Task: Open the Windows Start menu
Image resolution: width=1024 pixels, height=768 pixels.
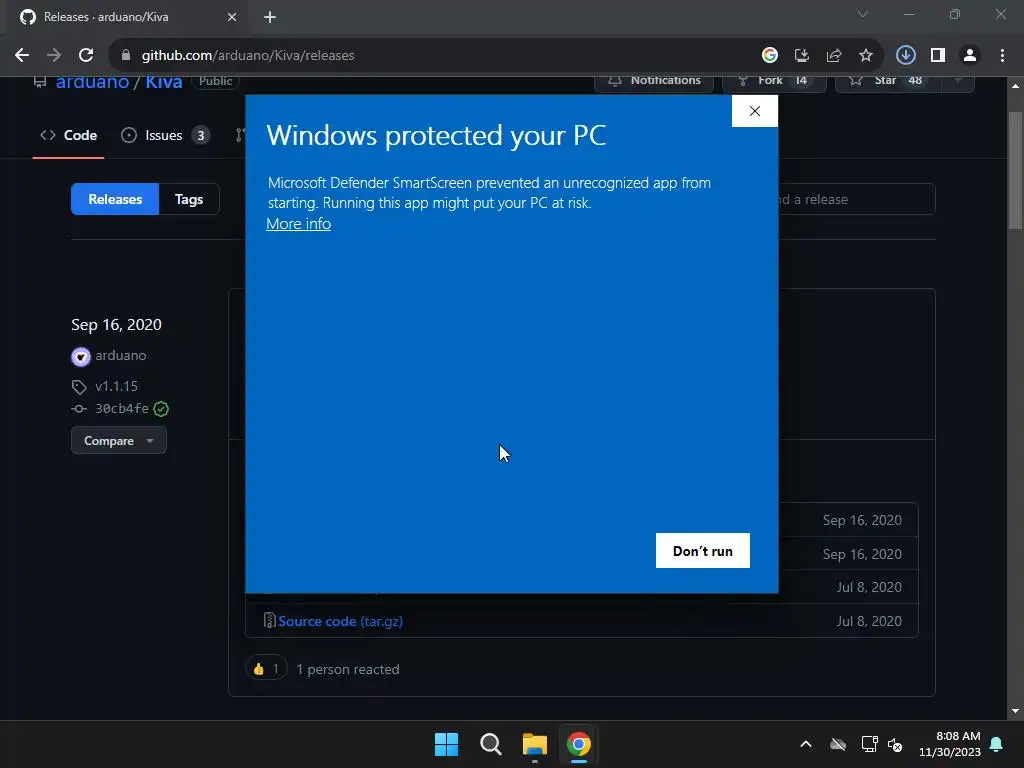Action: (x=447, y=744)
